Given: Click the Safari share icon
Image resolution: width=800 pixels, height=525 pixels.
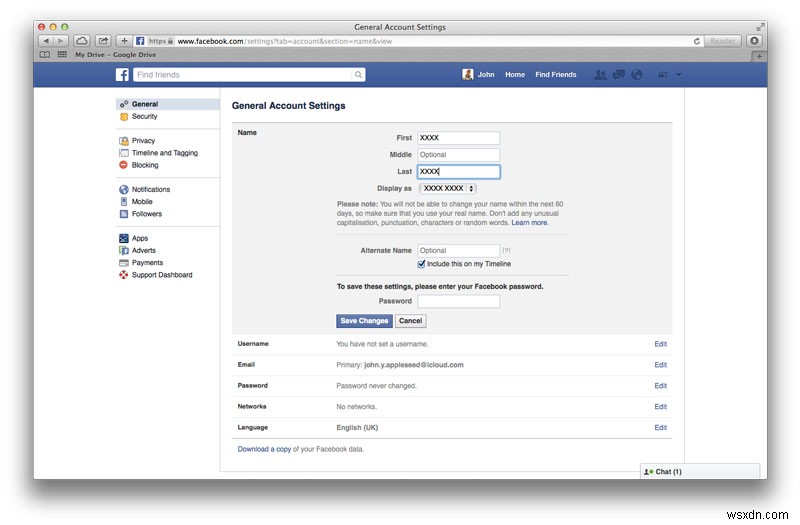Looking at the screenshot, I should coord(103,41).
